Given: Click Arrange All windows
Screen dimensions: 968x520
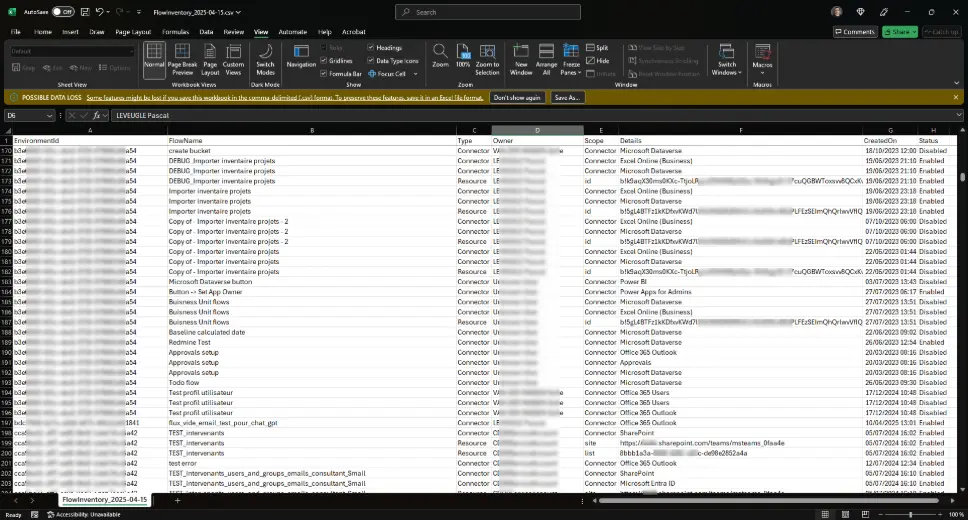Looking at the screenshot, I should point(546,60).
